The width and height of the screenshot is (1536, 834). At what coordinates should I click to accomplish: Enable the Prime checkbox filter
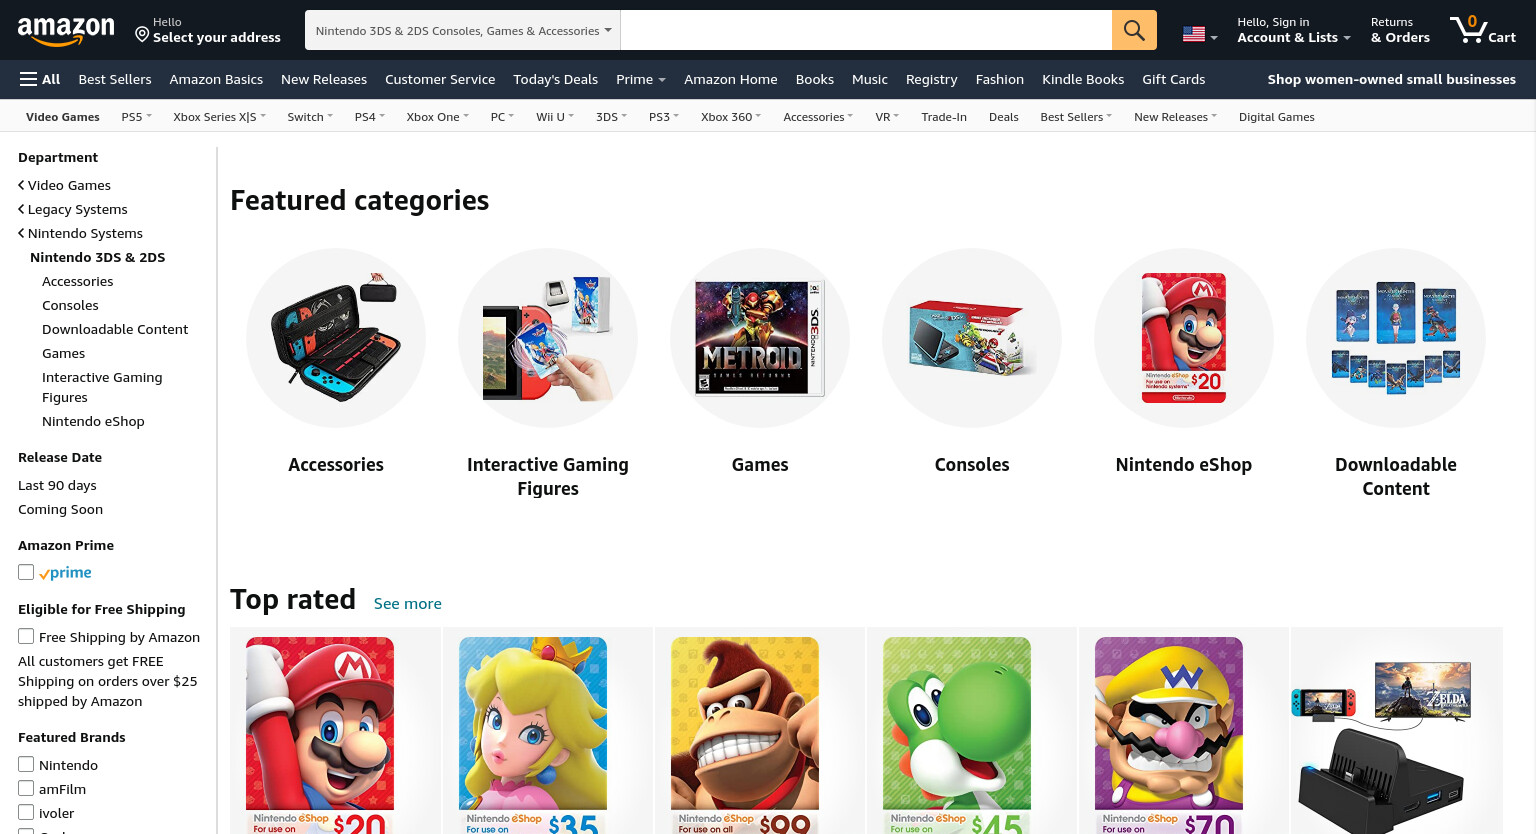(x=26, y=572)
